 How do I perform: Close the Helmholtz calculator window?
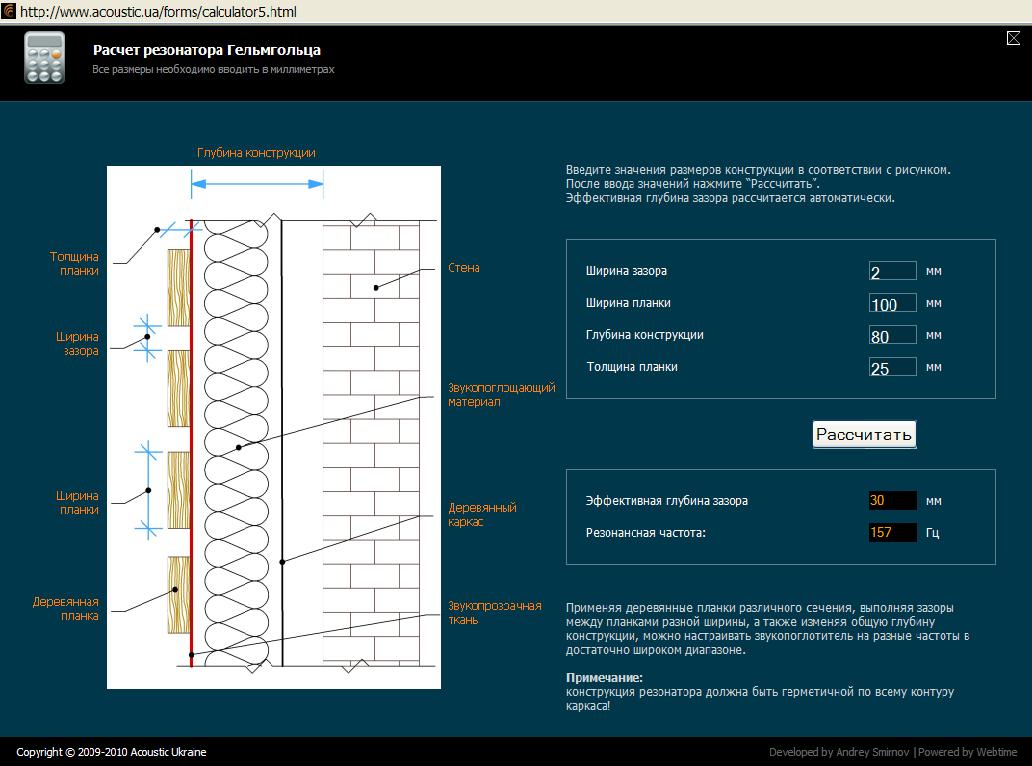pos(1012,38)
